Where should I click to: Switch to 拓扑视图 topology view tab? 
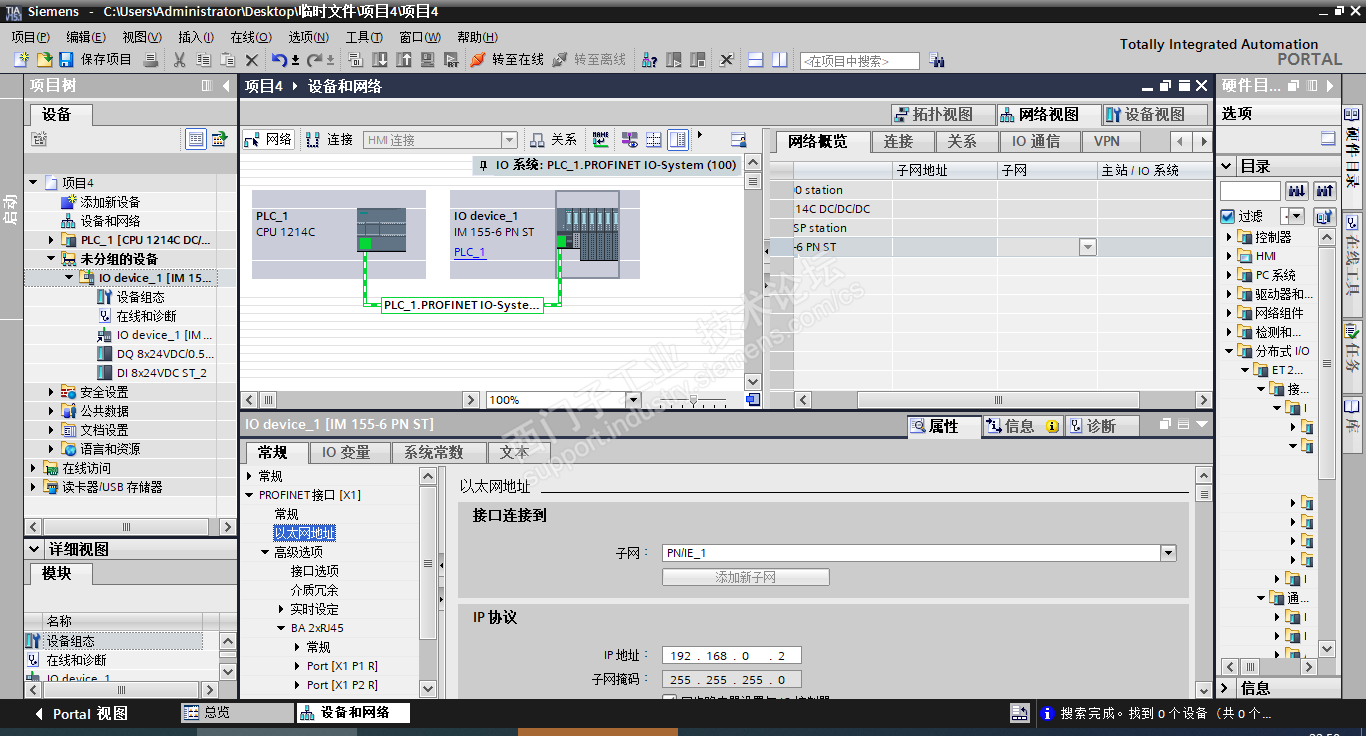coord(944,114)
